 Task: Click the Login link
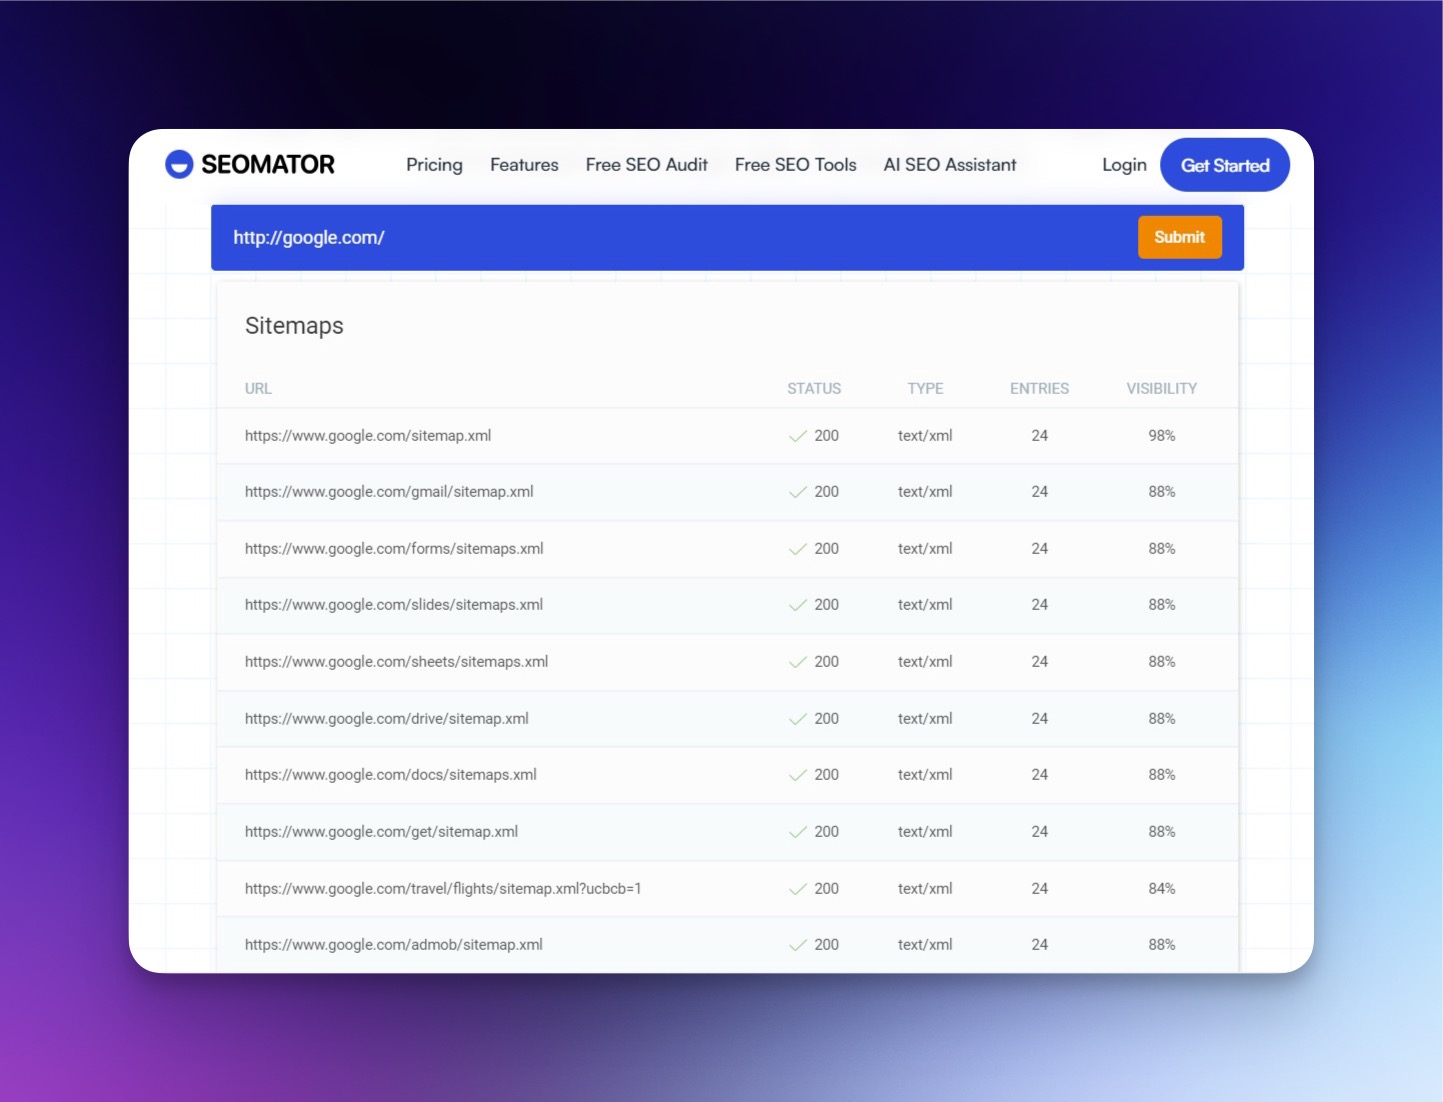tap(1124, 164)
